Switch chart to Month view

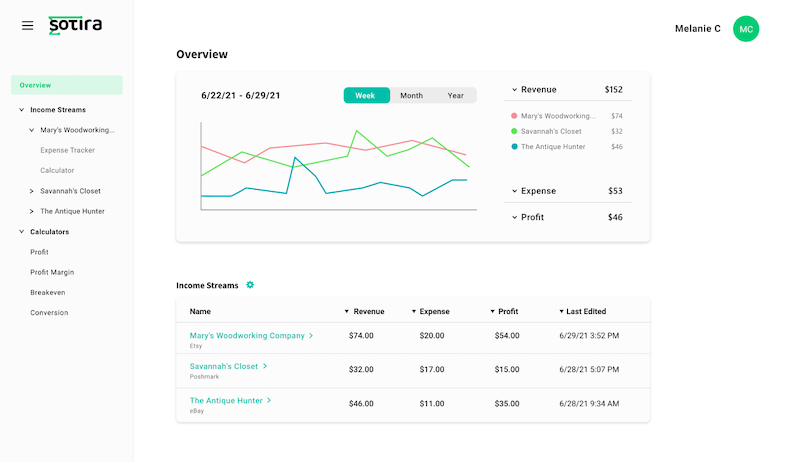[411, 95]
